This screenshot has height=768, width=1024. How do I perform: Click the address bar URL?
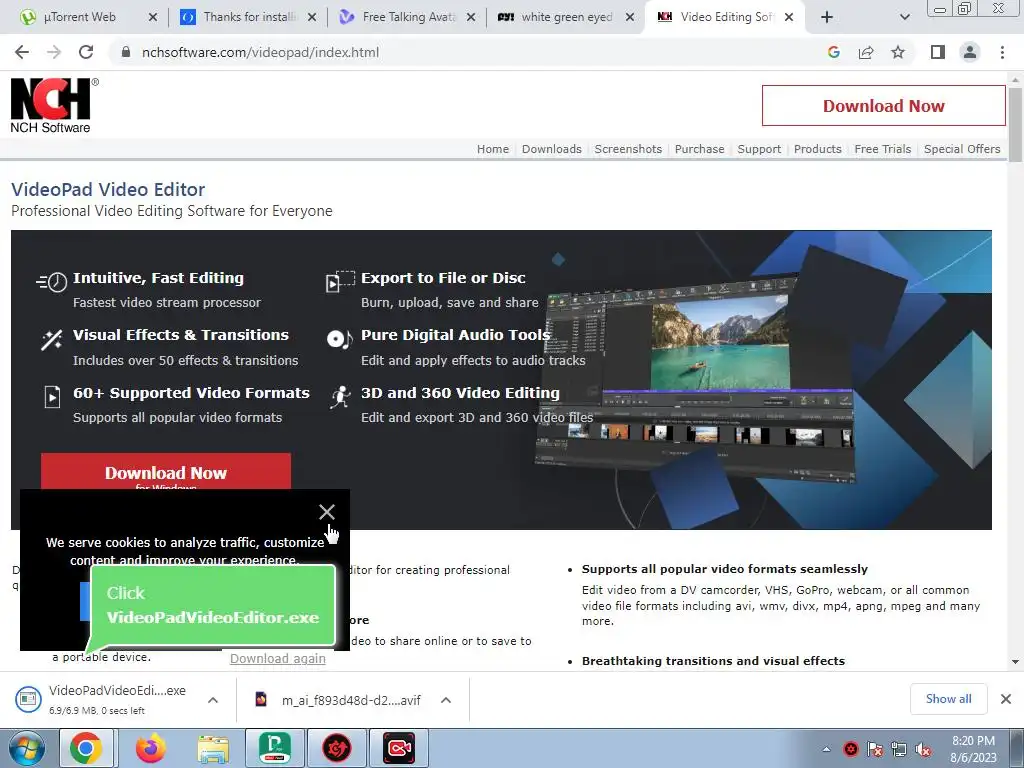[261, 52]
